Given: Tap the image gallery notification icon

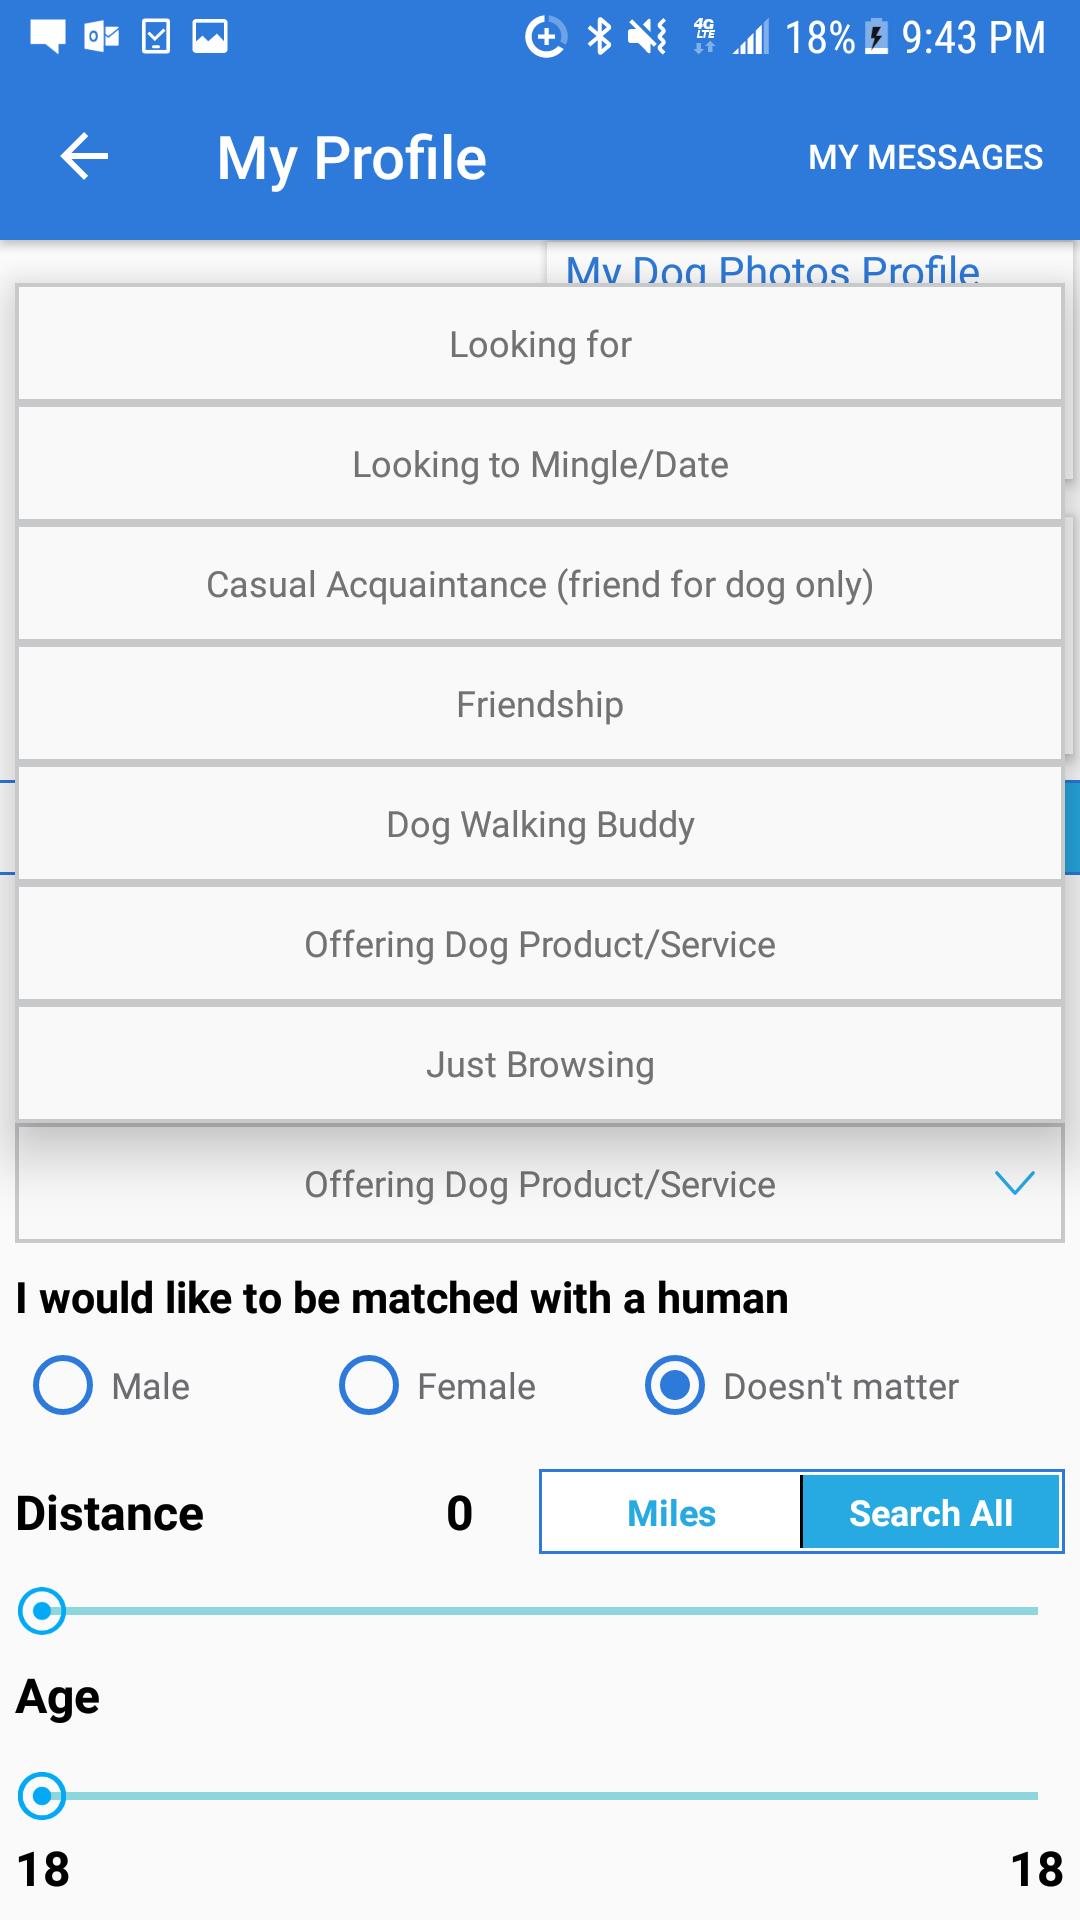Looking at the screenshot, I should pos(210,37).
